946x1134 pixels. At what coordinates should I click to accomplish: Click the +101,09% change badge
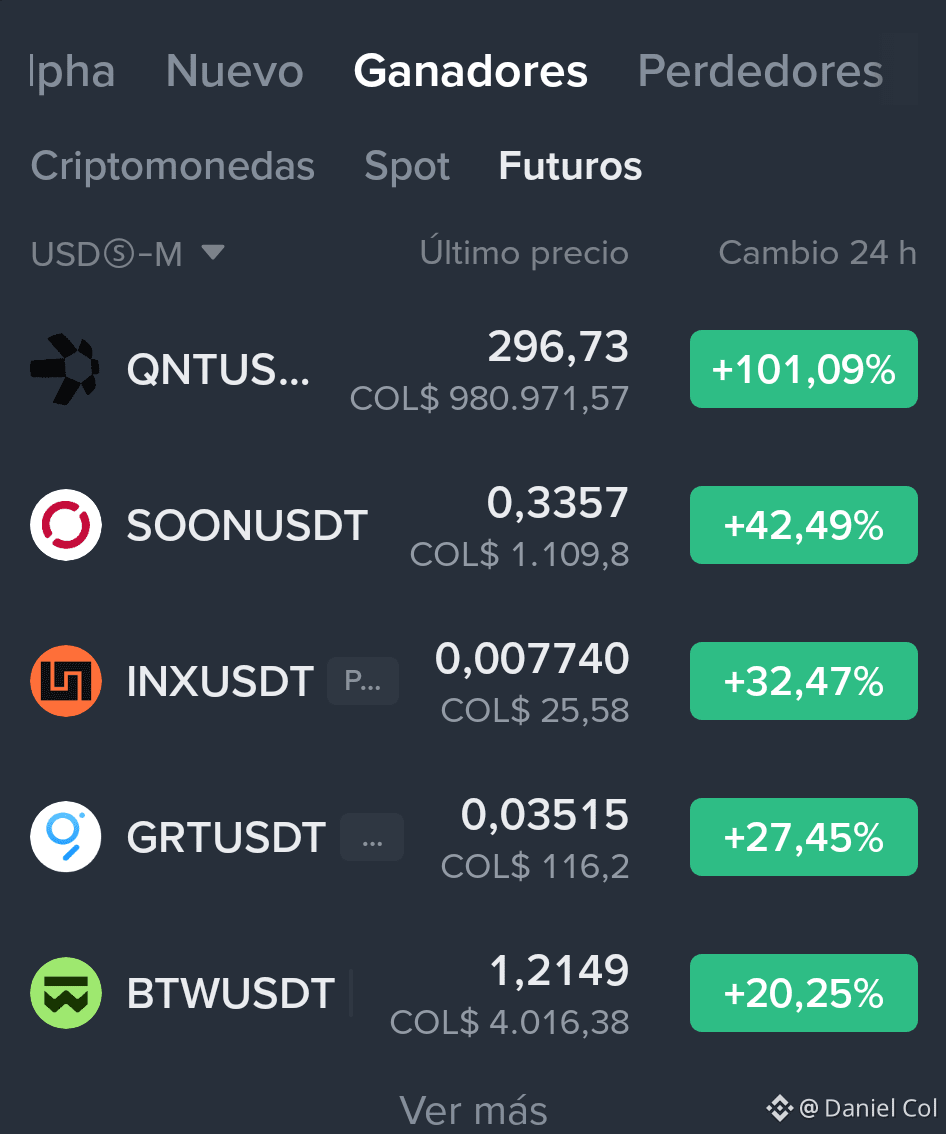pos(804,369)
